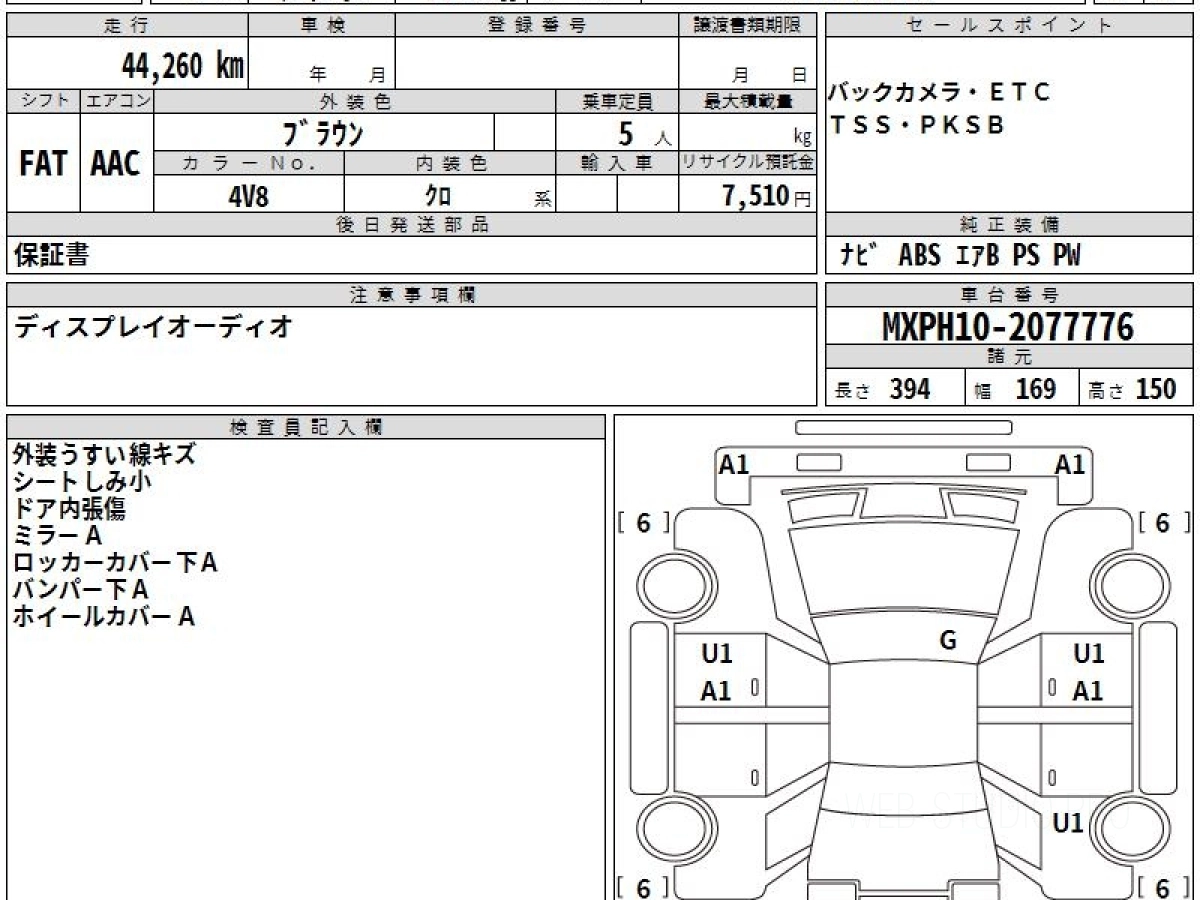Select the 保証書 entry
Viewport: 1200px width, 900px height.
click(51, 255)
